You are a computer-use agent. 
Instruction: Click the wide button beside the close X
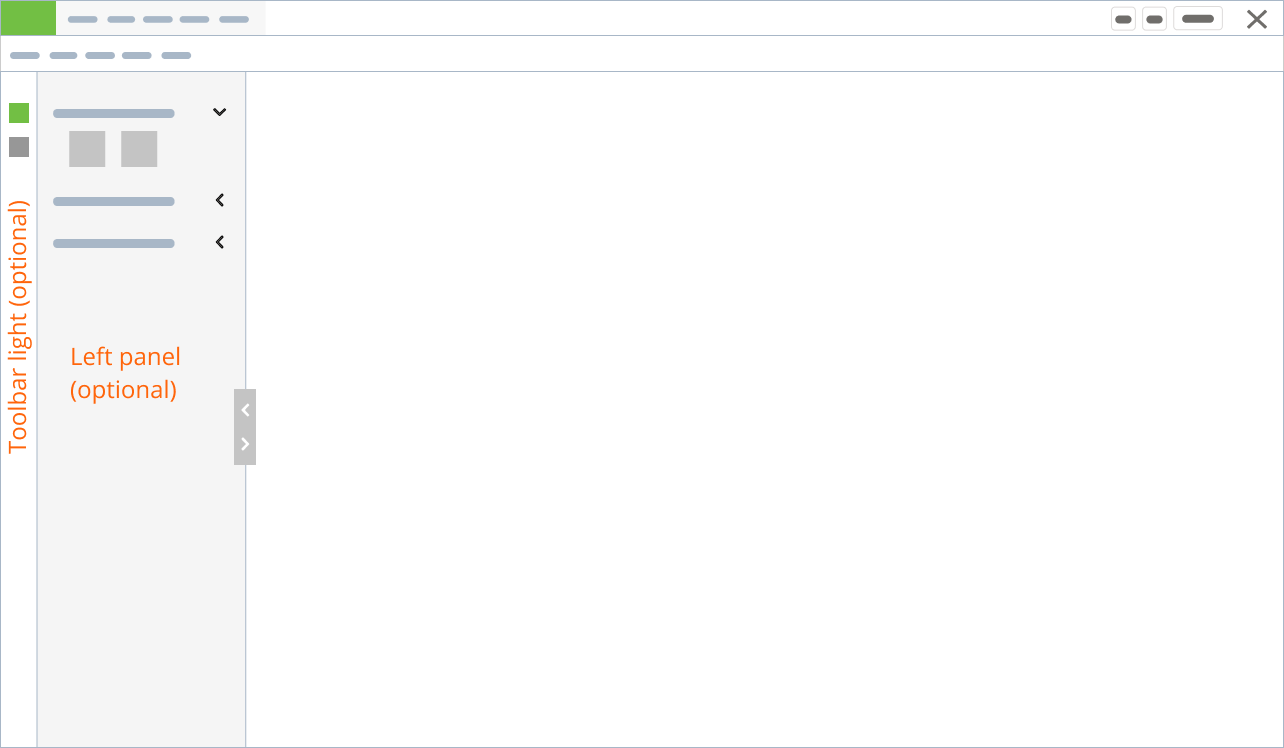pyautogui.click(x=1198, y=19)
